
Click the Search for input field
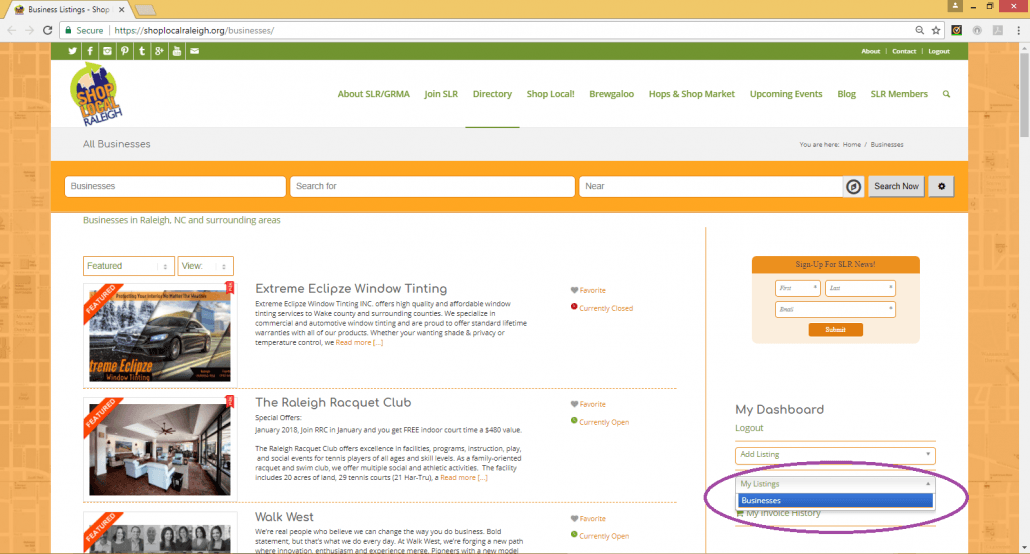(x=432, y=186)
